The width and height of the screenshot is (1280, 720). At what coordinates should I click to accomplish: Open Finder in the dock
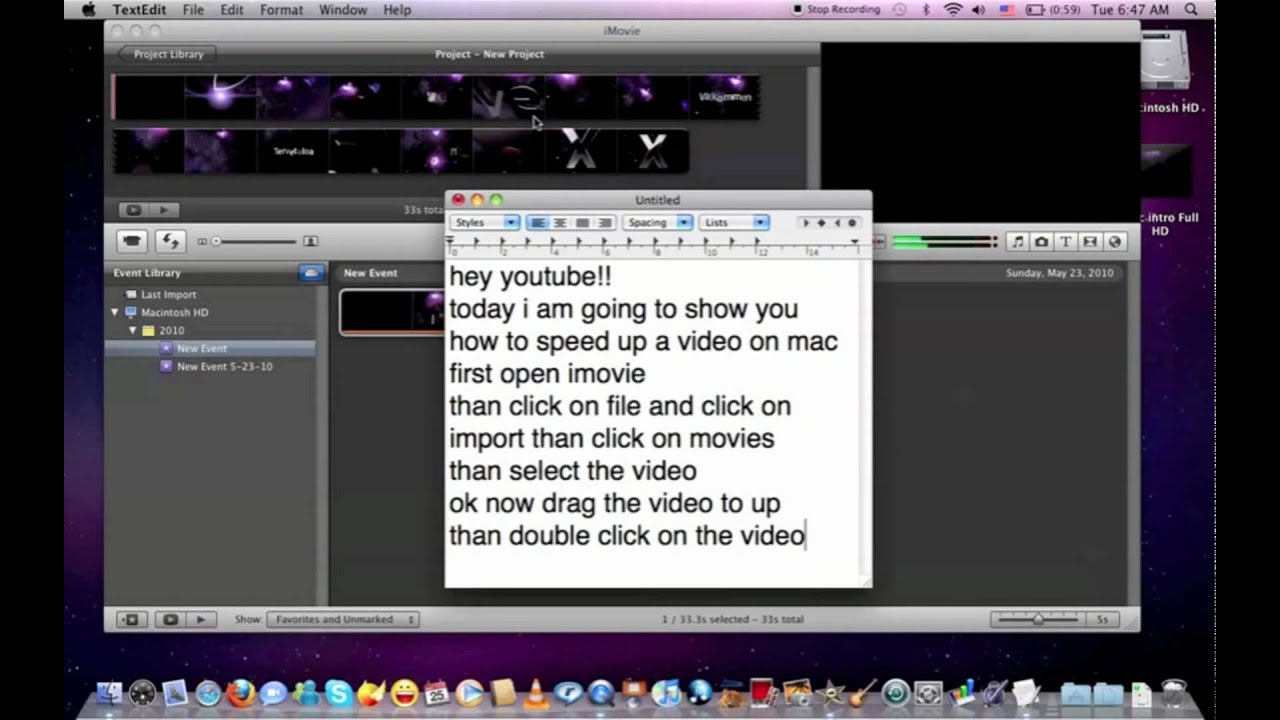[x=110, y=692]
